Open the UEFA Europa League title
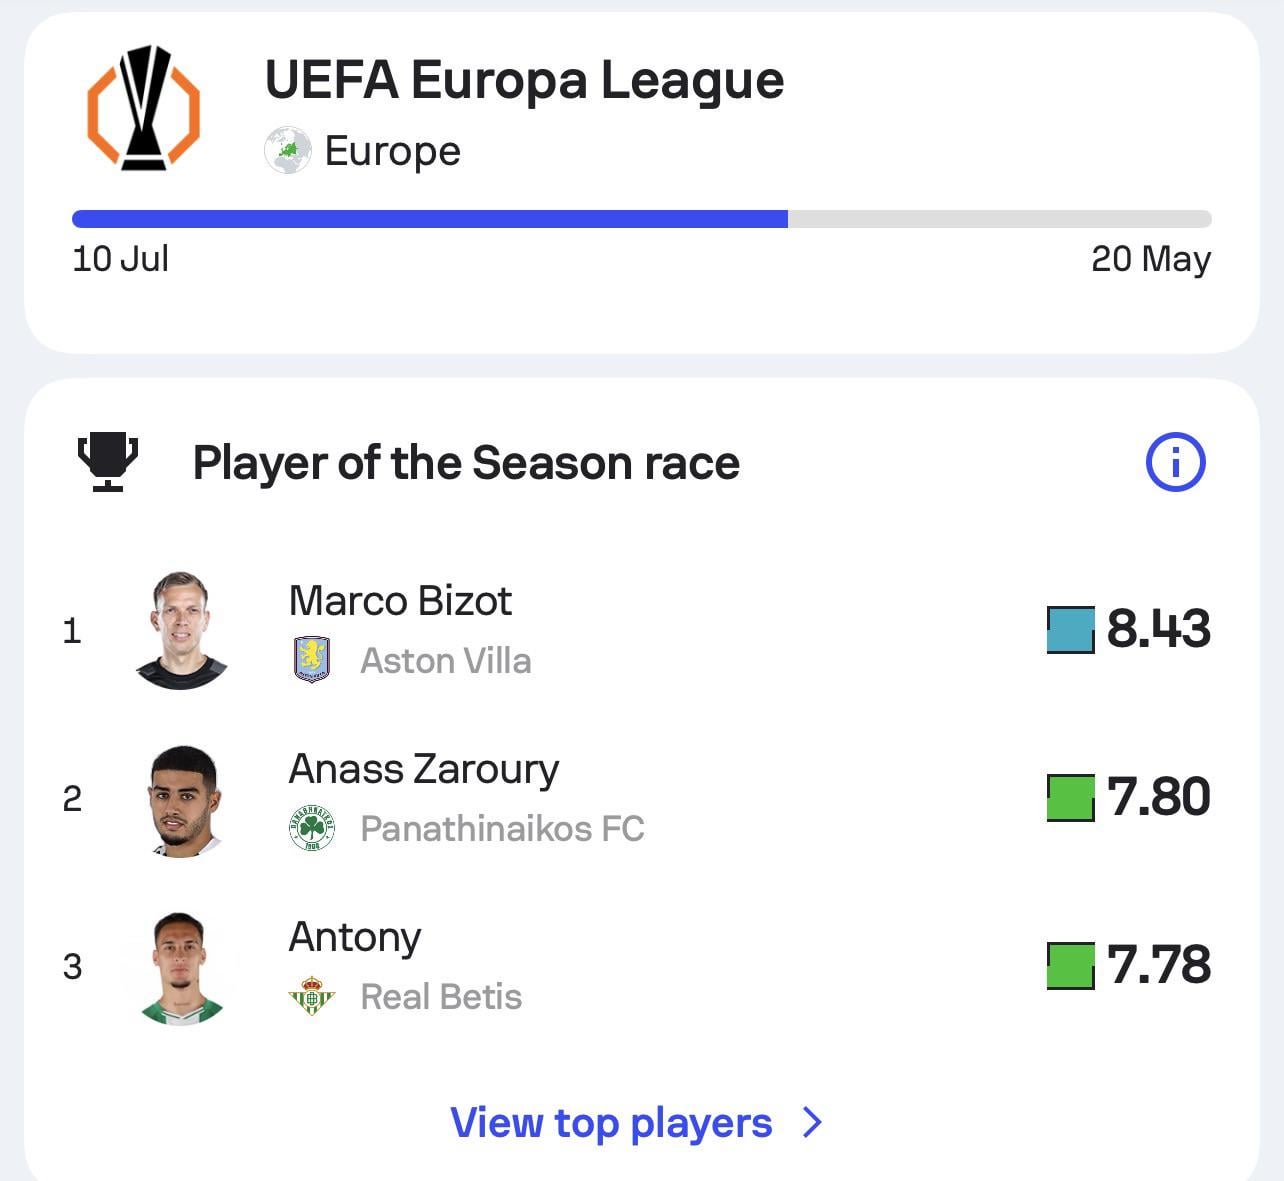The width and height of the screenshot is (1284, 1181). (x=524, y=80)
